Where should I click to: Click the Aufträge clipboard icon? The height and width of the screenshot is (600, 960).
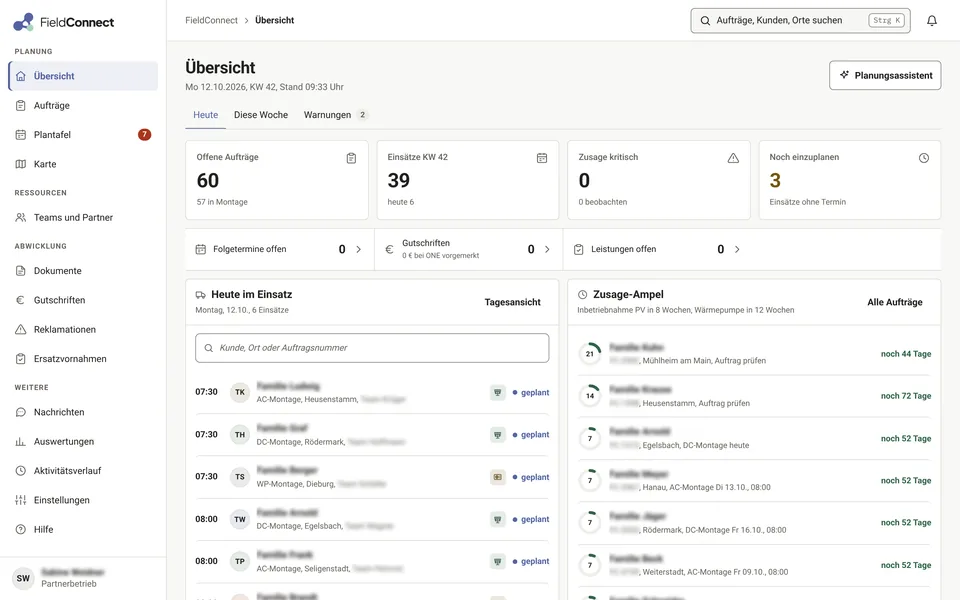pyautogui.click(x=21, y=105)
